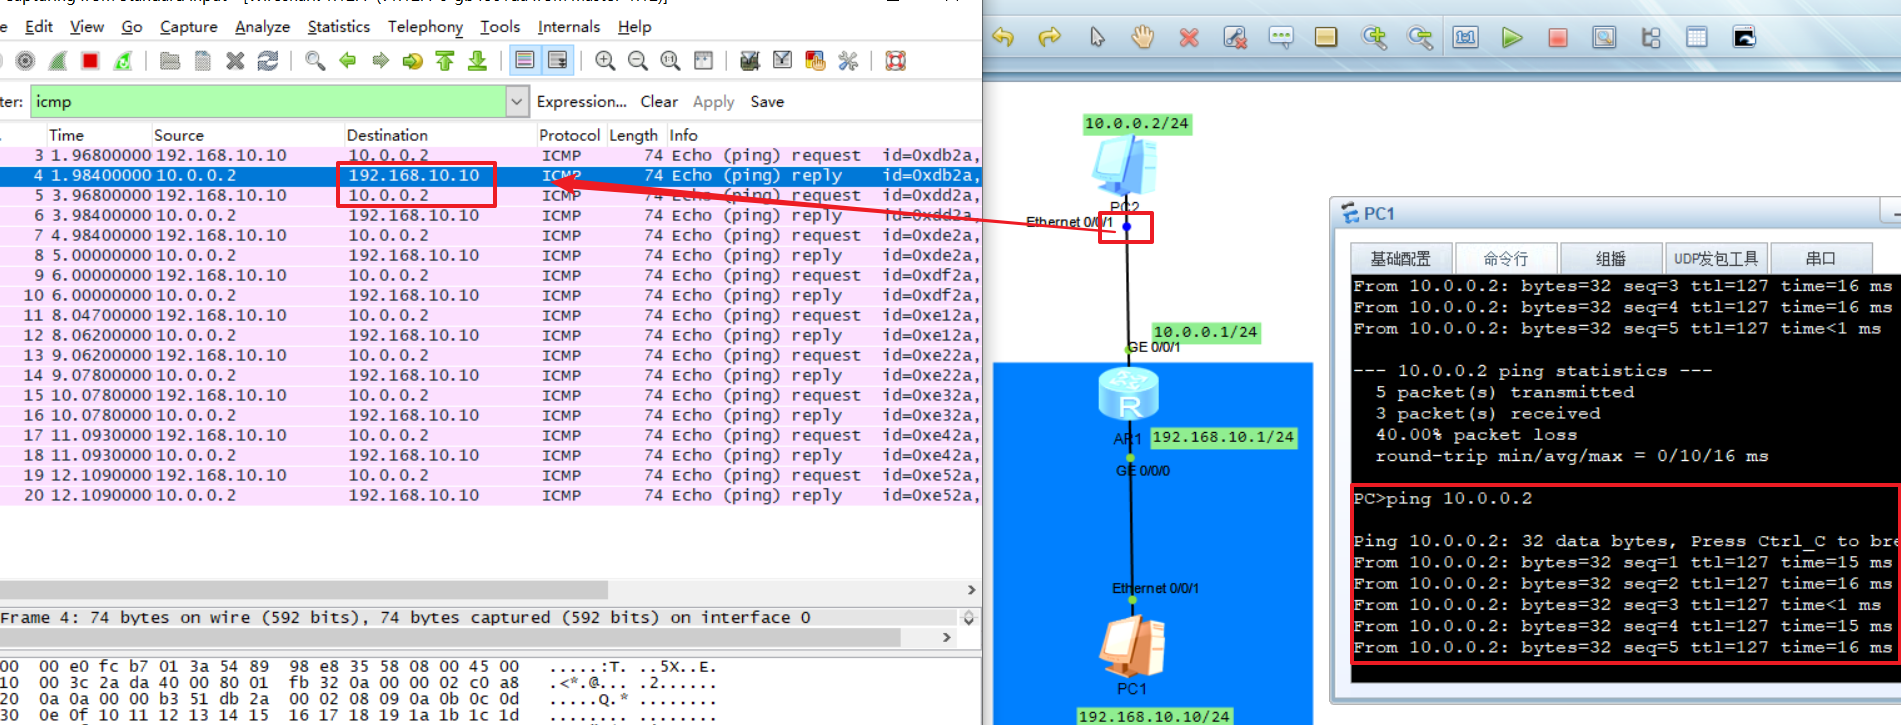
Task: Click the AR1 router in topology
Action: [x=1129, y=394]
